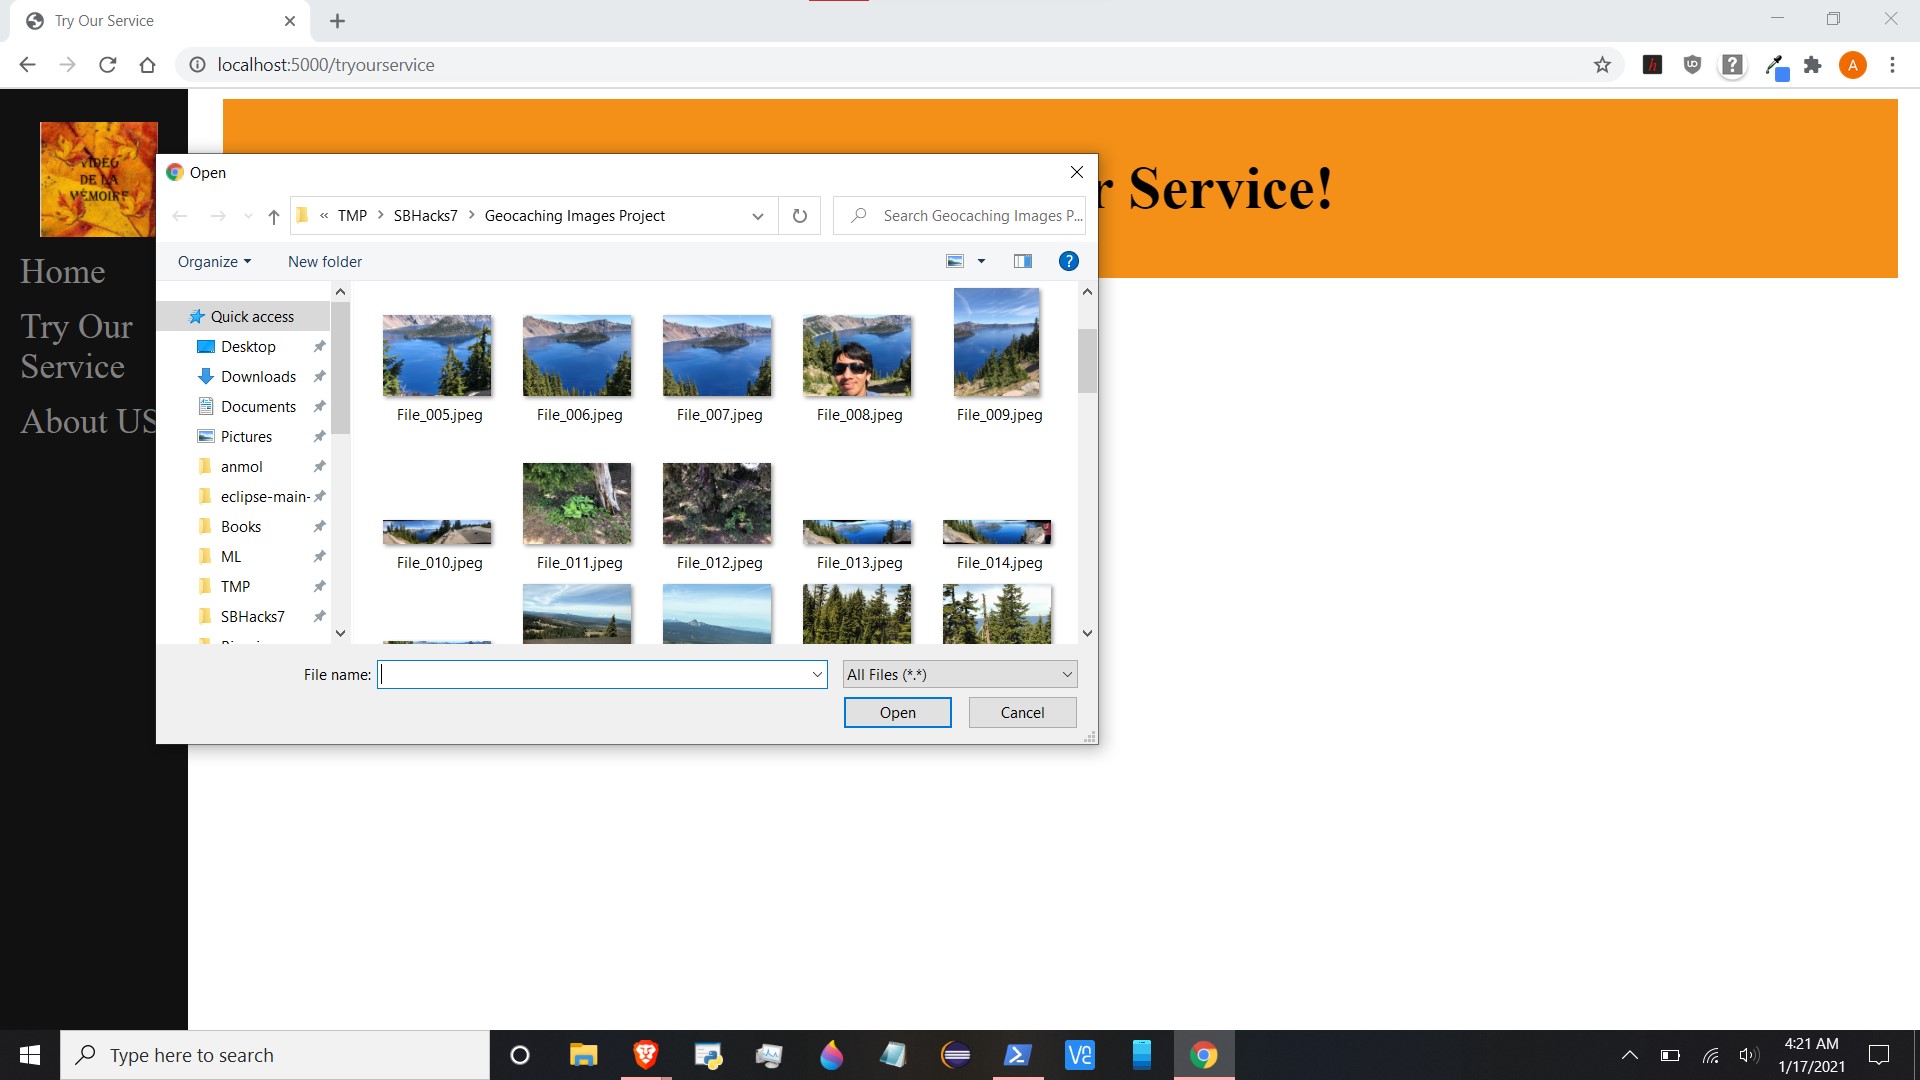
Task: Select the Downloads quick access item
Action: click(x=258, y=376)
